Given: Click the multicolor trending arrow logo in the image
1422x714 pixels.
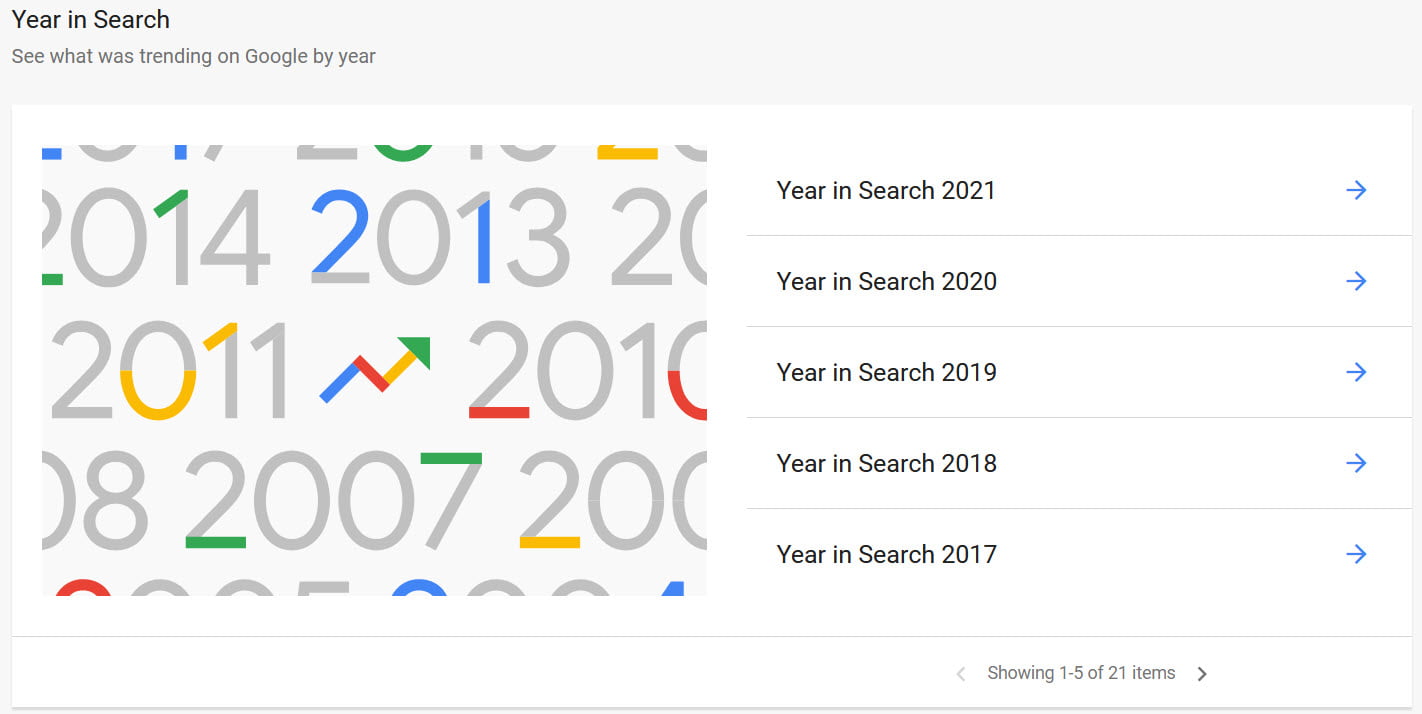Looking at the screenshot, I should [375, 368].
